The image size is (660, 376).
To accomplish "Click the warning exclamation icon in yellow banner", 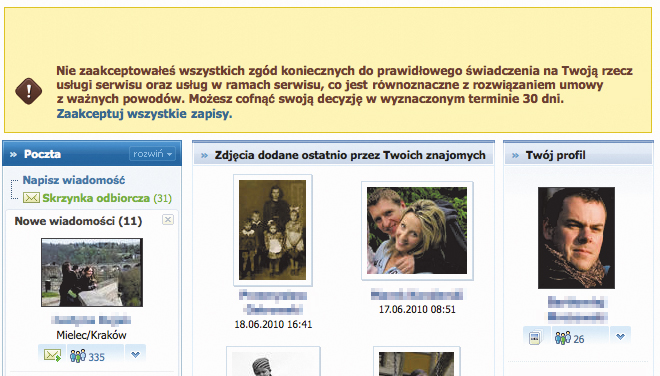I will 29,91.
